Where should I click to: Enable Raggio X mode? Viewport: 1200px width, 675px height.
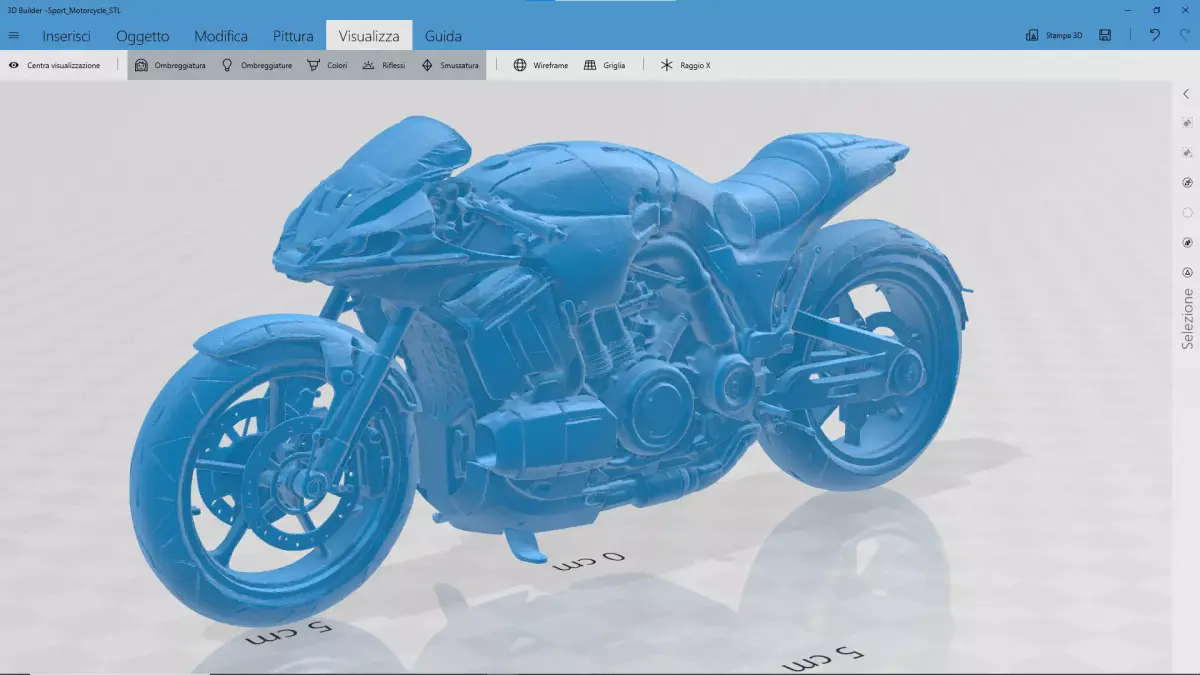[686, 65]
